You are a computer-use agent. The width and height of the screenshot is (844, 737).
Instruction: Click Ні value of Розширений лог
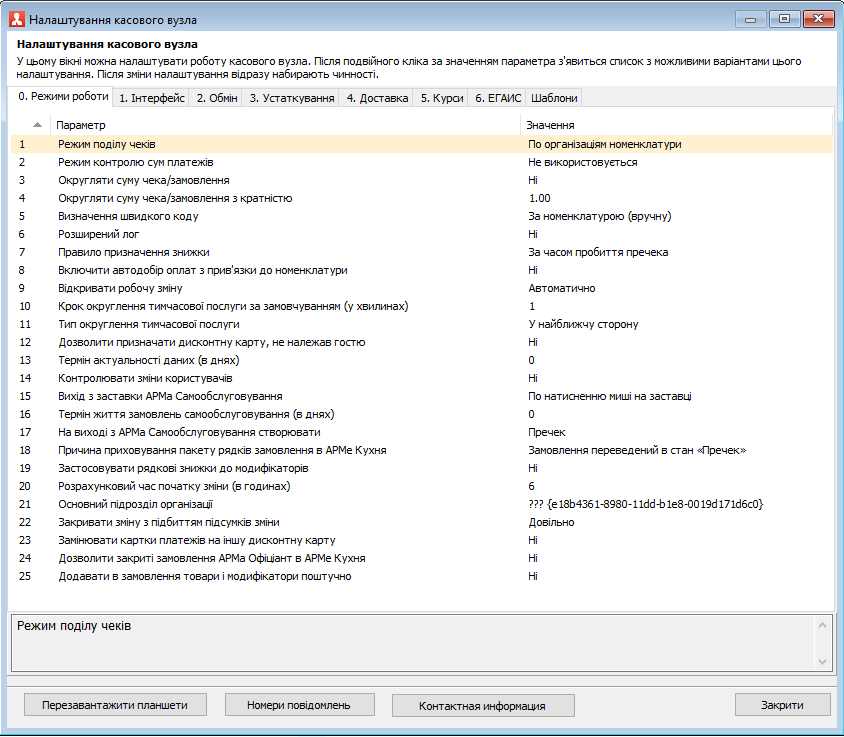coord(533,234)
